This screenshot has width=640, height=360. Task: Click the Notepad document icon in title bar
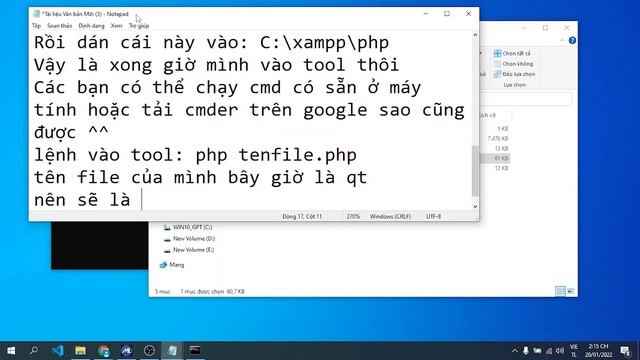[x=36, y=14]
